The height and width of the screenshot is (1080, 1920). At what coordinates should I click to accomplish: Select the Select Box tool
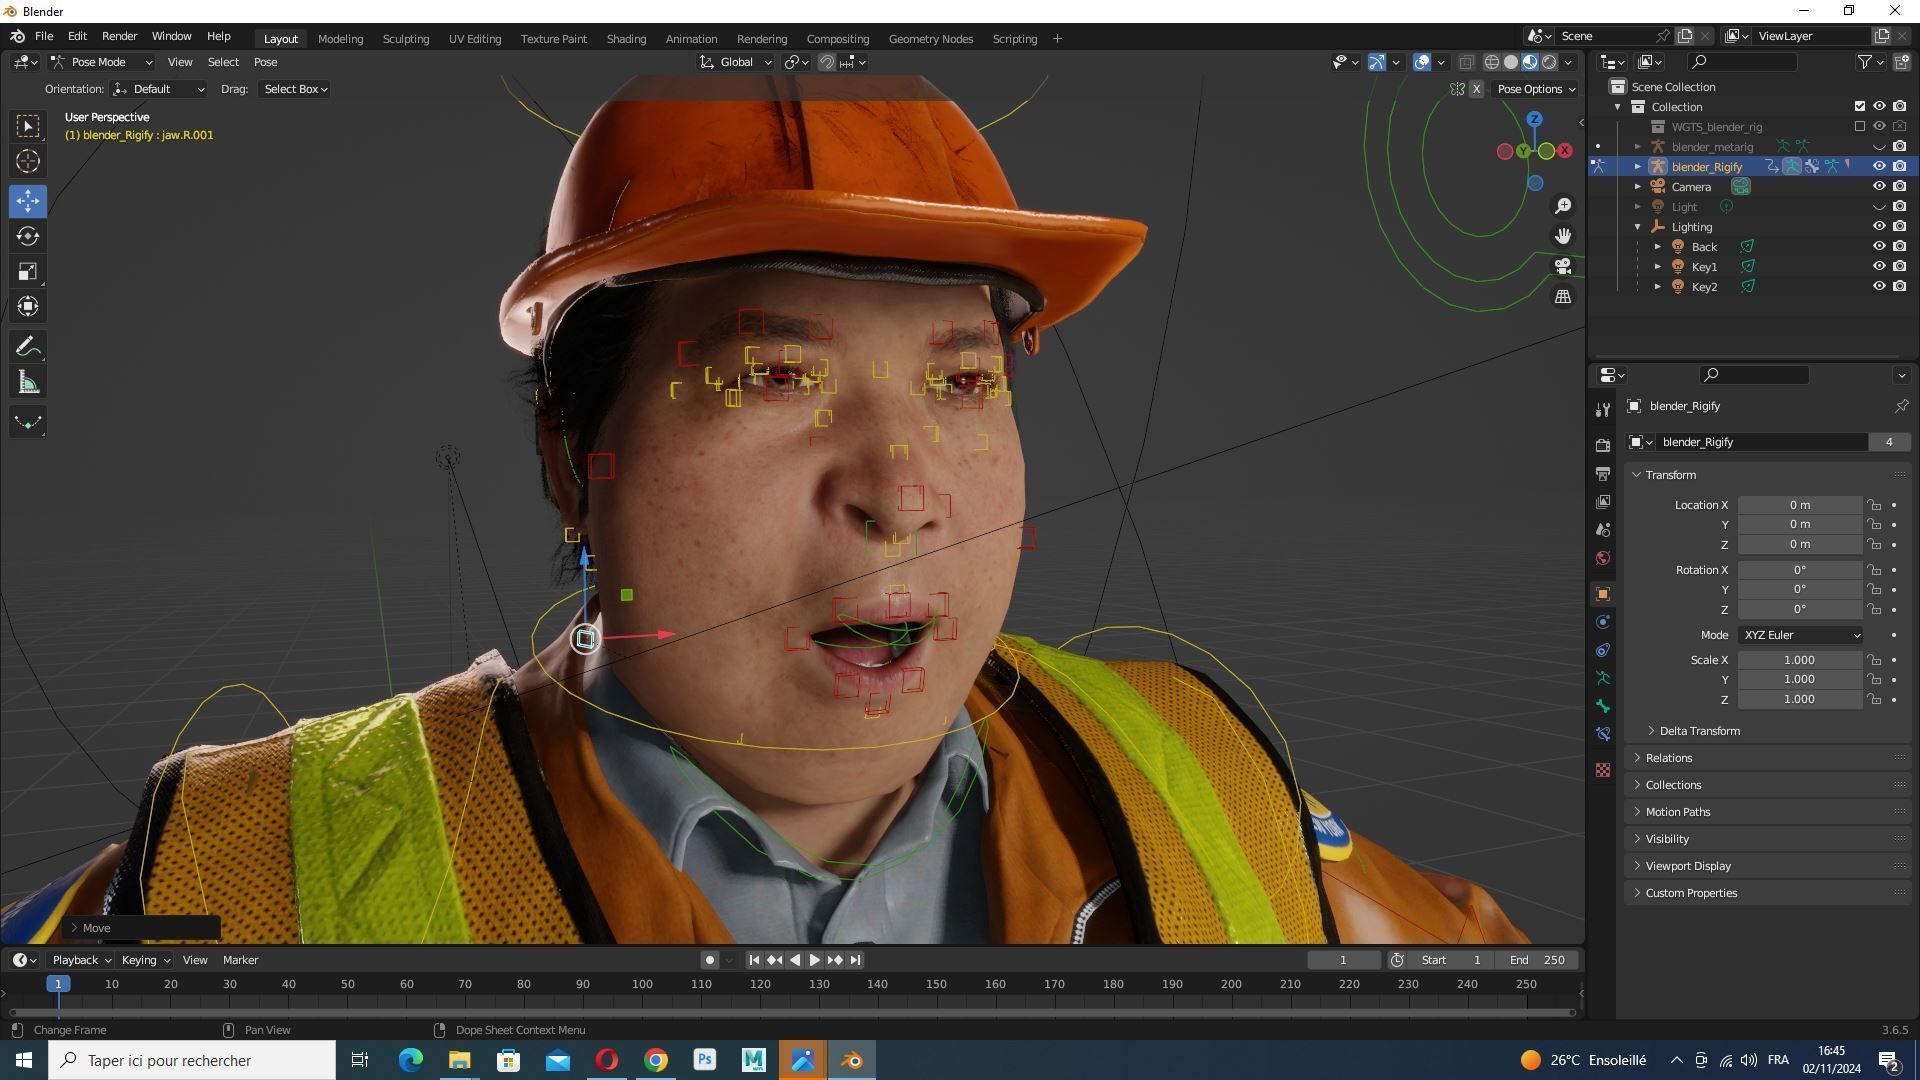(x=28, y=126)
